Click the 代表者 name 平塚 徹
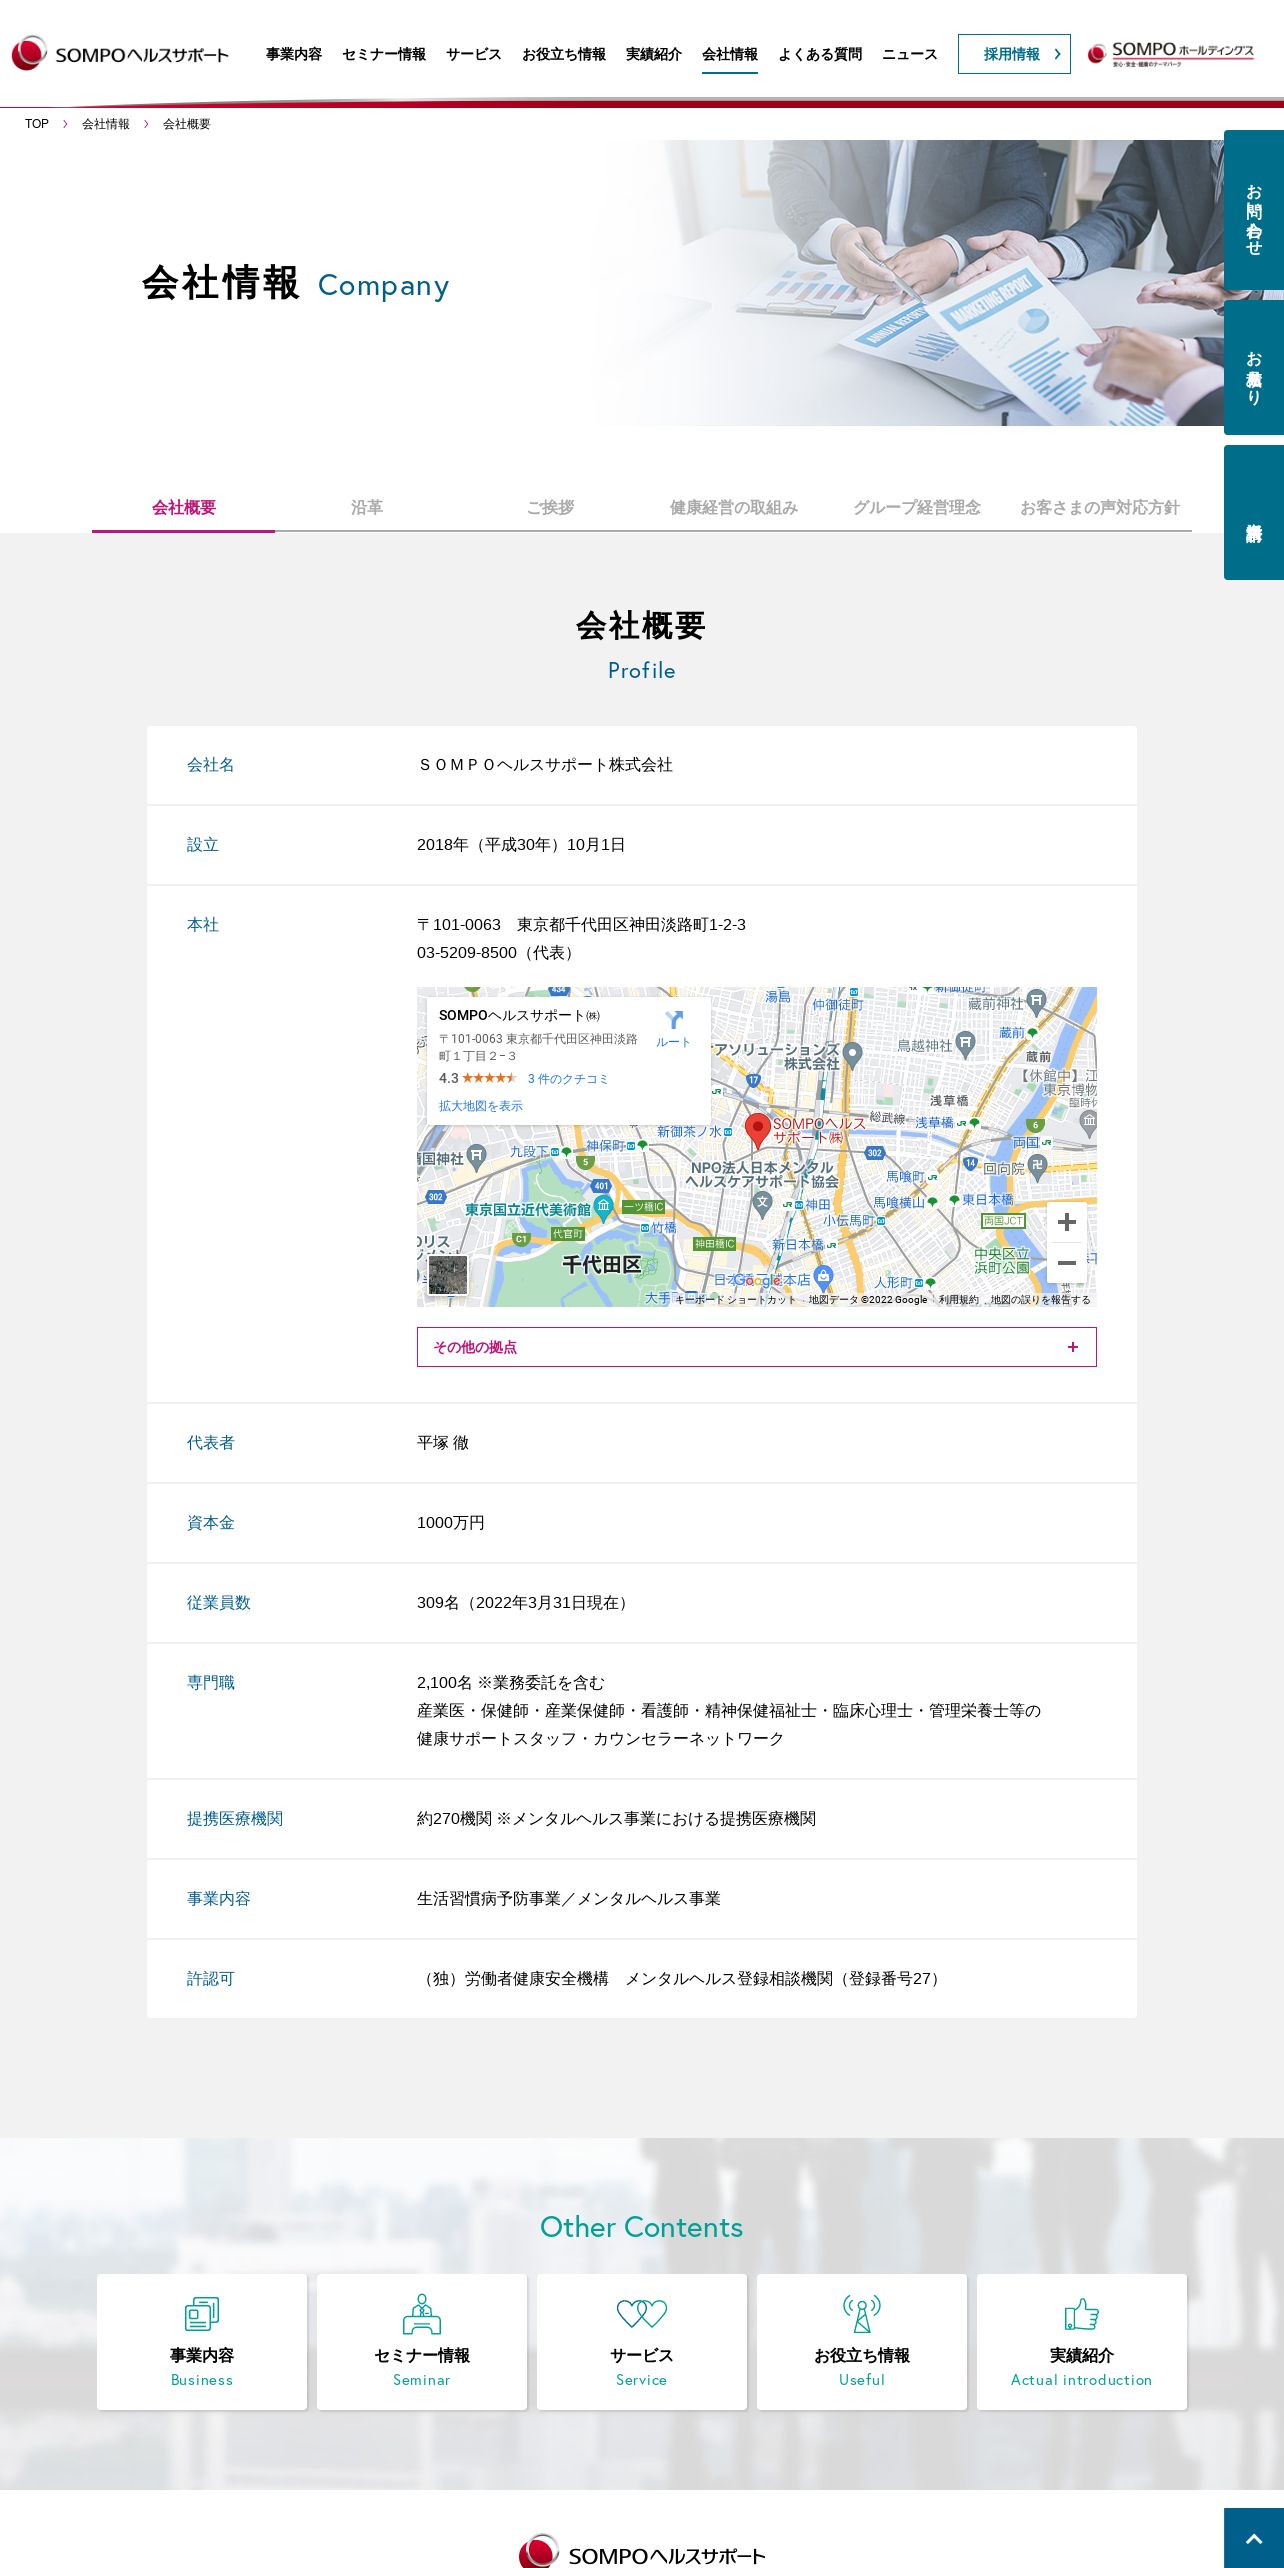Image resolution: width=1284 pixels, height=2568 pixels. point(443,1443)
